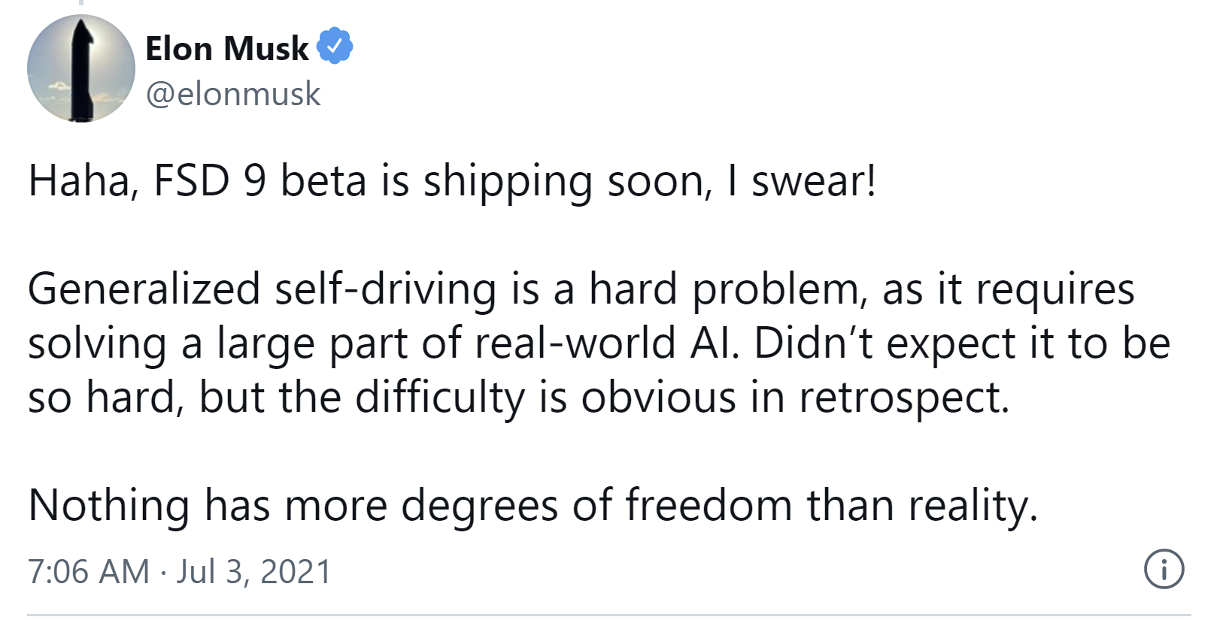Image resolution: width=1228 pixels, height=620 pixels.
Task: Click the gray divider line below the timestamp
Action: [x=609, y=614]
